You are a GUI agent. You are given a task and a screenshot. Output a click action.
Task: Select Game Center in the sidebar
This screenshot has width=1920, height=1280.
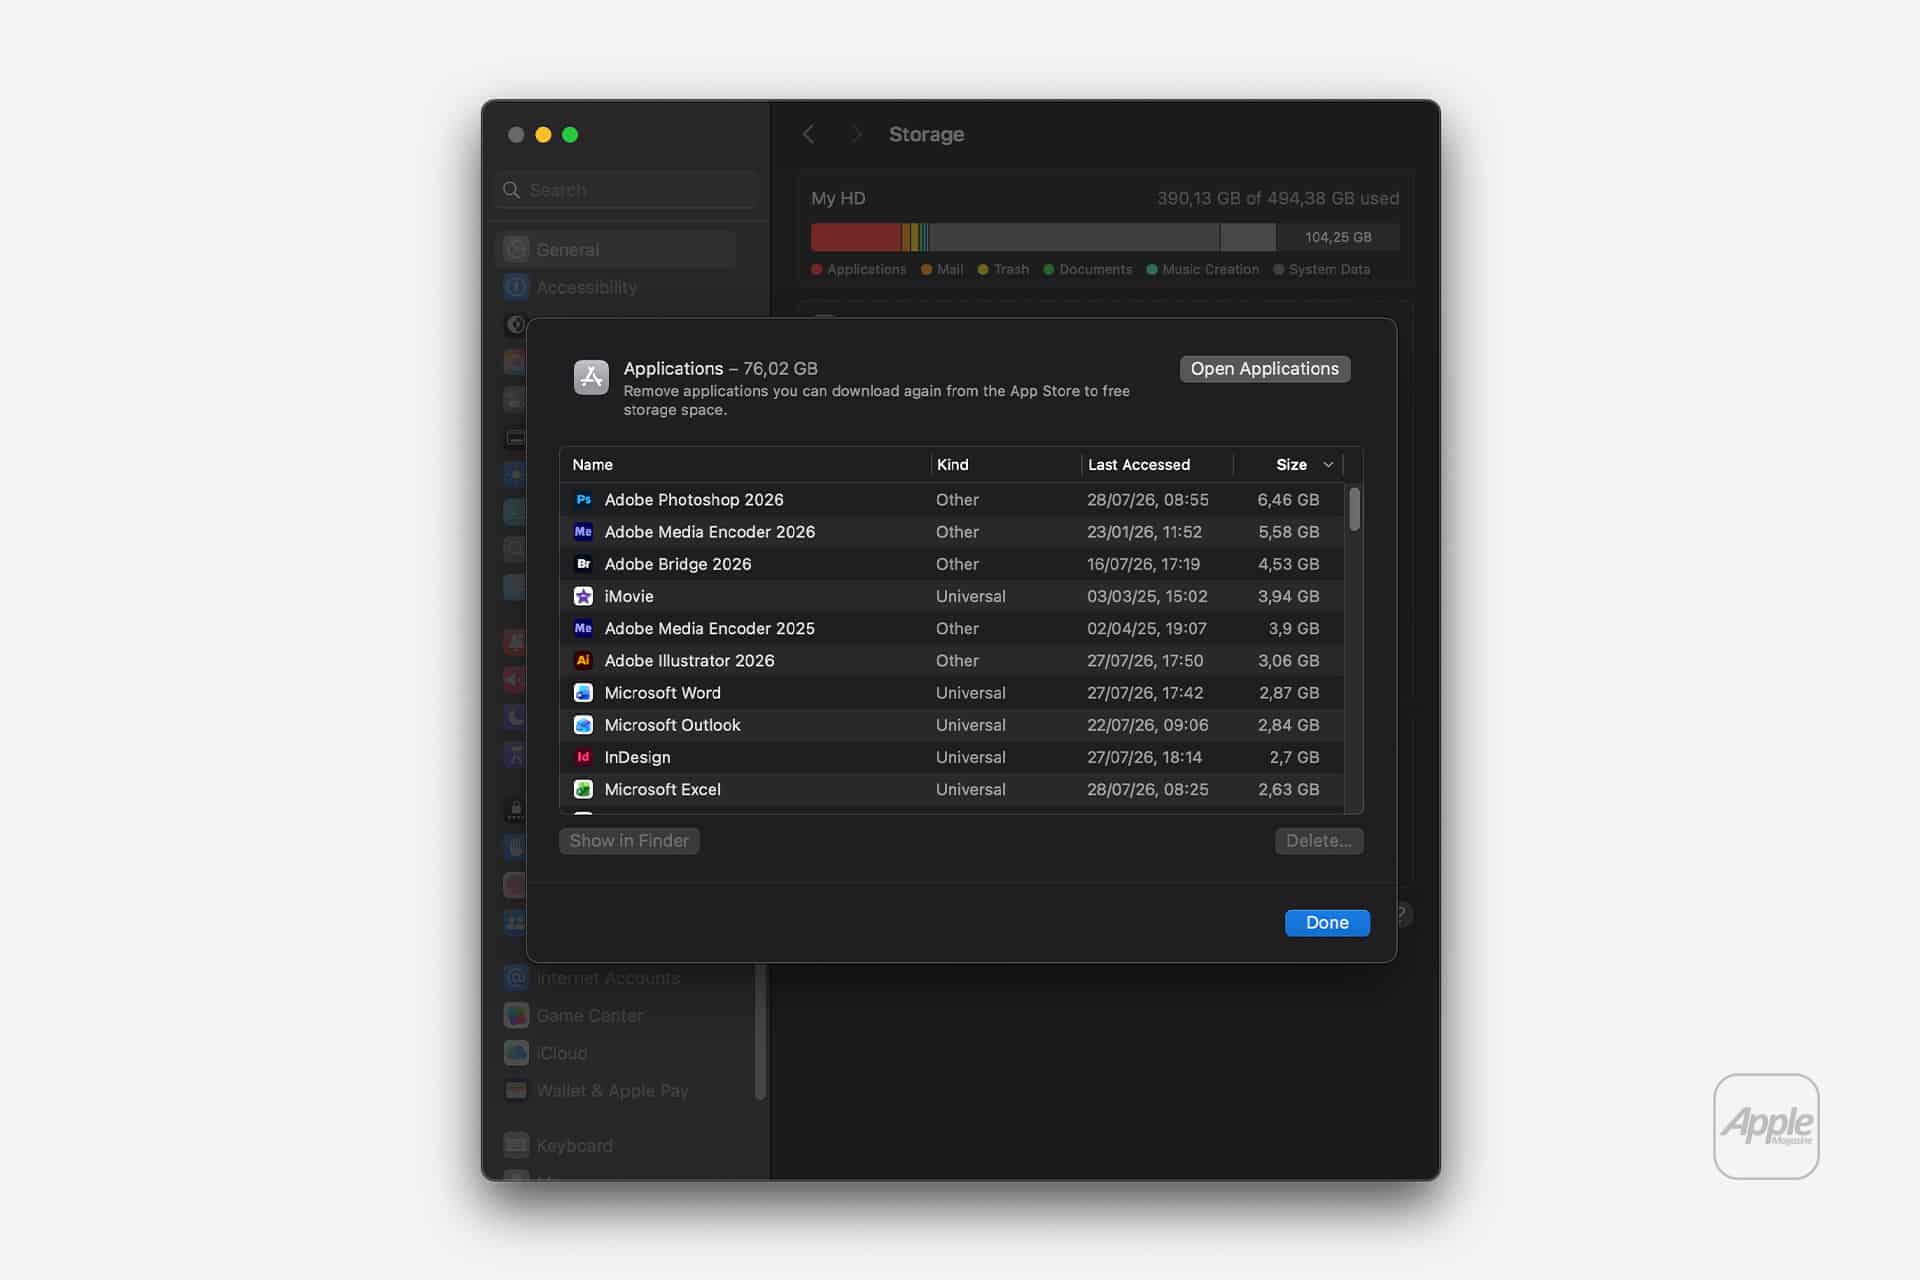(x=616, y=1015)
